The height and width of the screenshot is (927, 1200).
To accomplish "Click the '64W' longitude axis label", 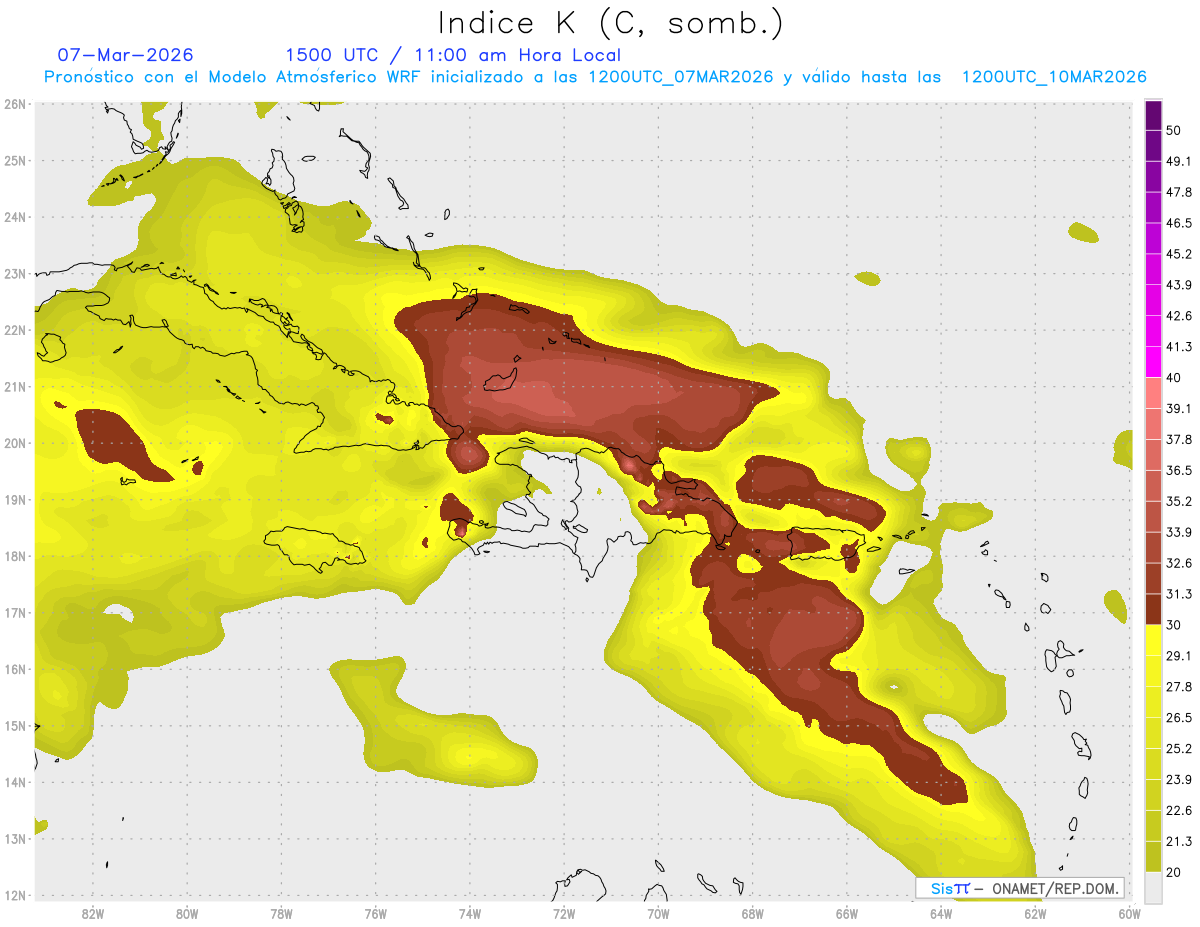I will 941,914.
